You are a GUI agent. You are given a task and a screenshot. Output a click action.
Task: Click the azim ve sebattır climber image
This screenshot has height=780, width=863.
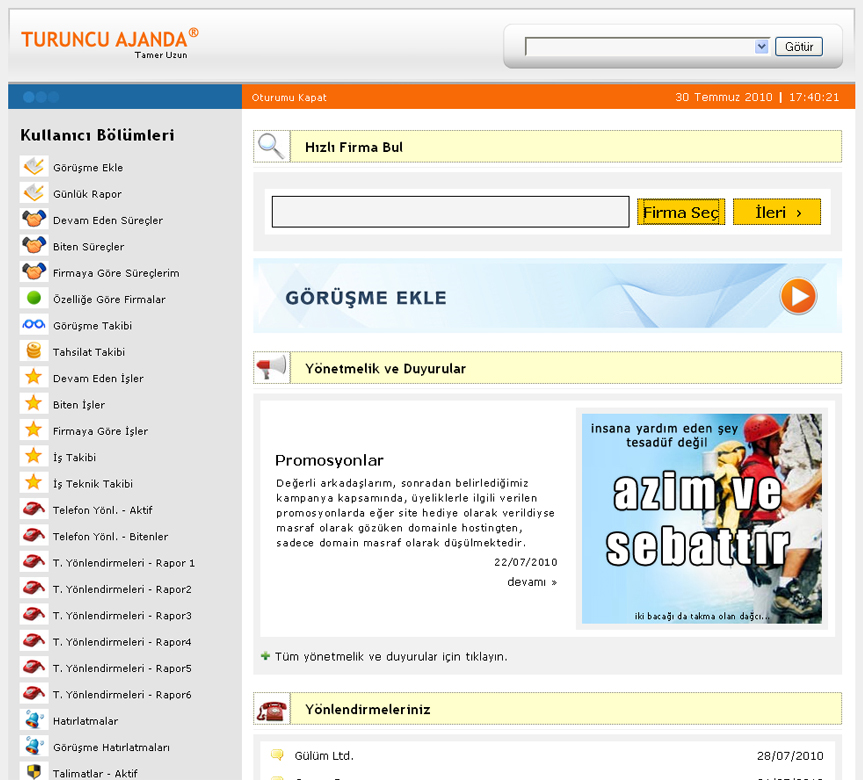pyautogui.click(x=701, y=518)
